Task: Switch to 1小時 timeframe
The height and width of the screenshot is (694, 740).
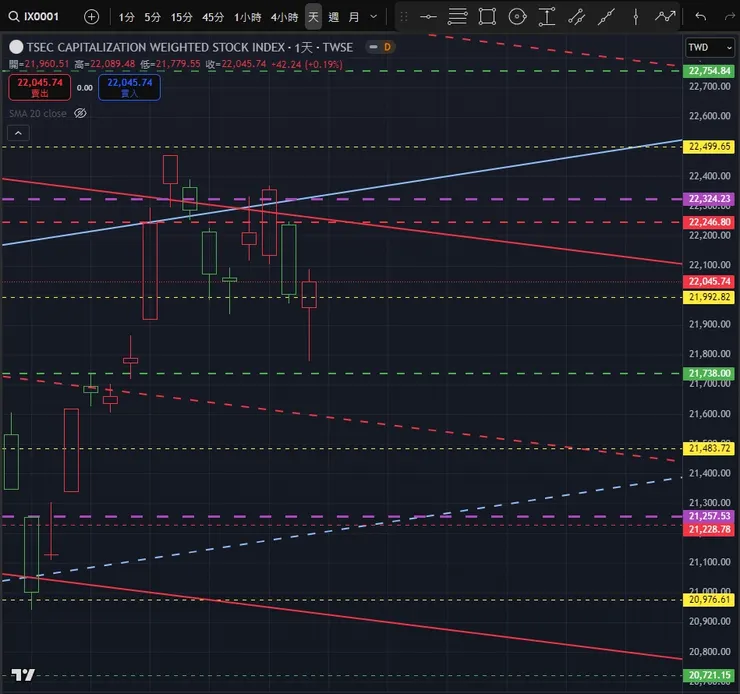Action: 247,17
